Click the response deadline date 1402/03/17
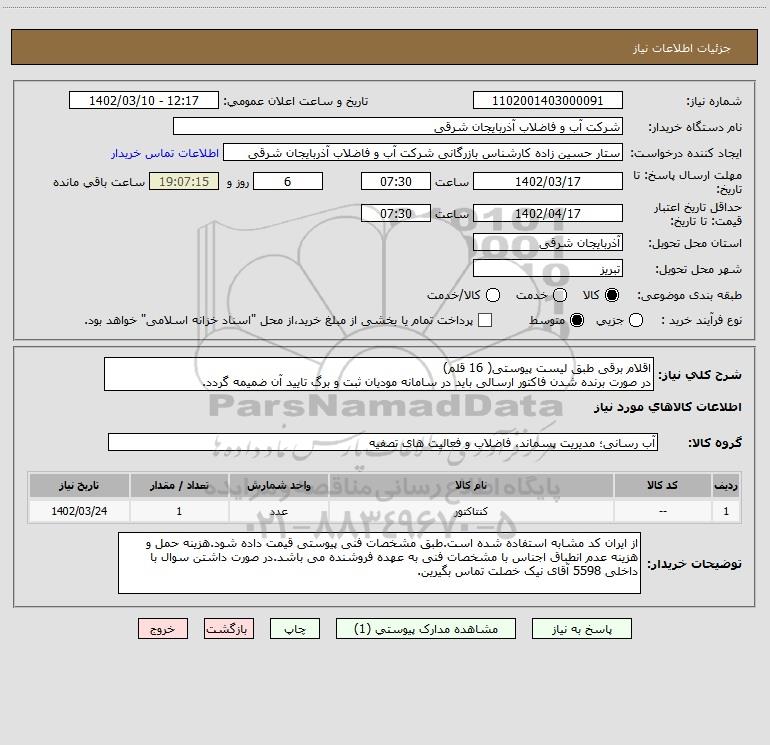Viewport: 770px width, 745px height. (548, 181)
